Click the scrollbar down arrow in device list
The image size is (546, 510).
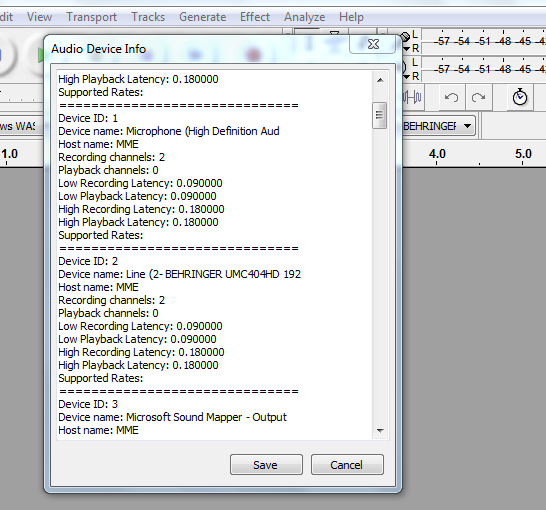(380, 431)
